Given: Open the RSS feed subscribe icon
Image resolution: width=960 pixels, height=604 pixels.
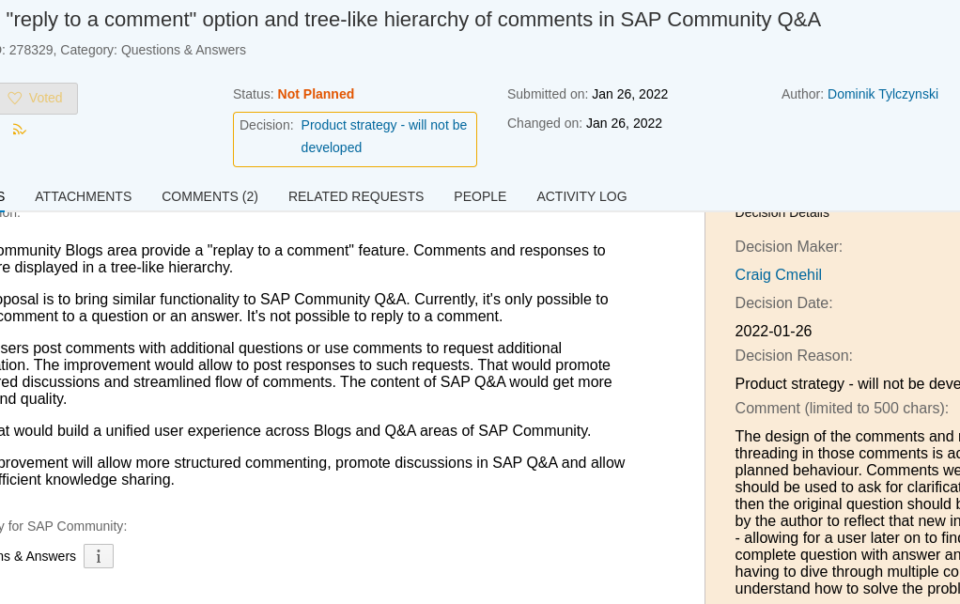Looking at the screenshot, I should click(19, 129).
